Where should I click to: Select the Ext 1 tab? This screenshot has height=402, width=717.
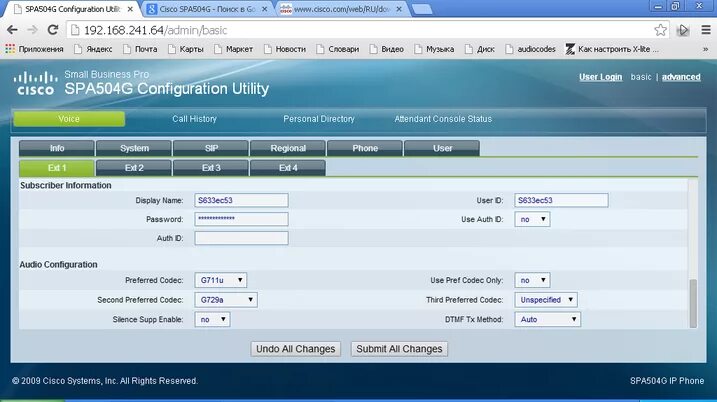click(57, 168)
